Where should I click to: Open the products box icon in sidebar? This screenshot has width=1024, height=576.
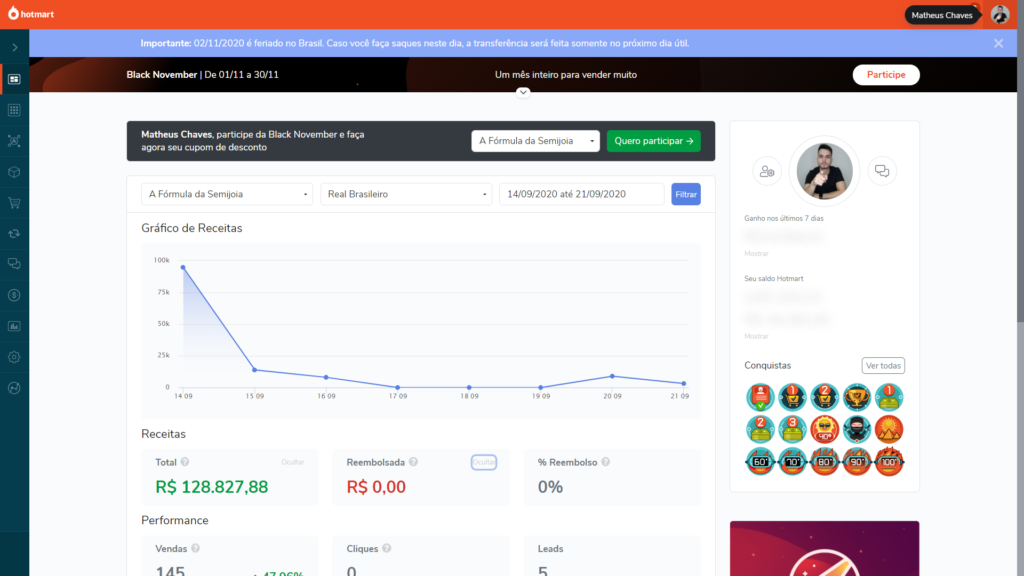pos(14,172)
